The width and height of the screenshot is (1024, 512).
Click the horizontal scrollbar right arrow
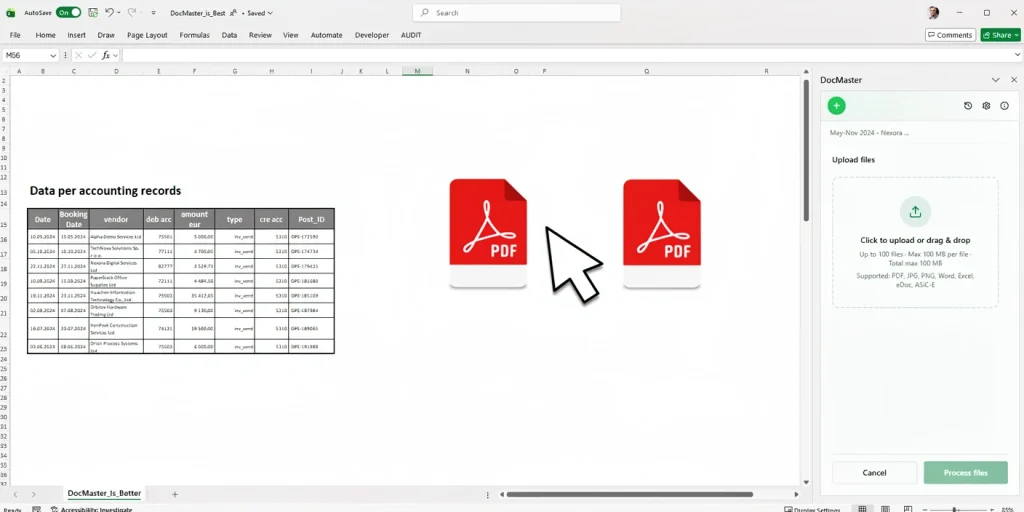click(796, 494)
